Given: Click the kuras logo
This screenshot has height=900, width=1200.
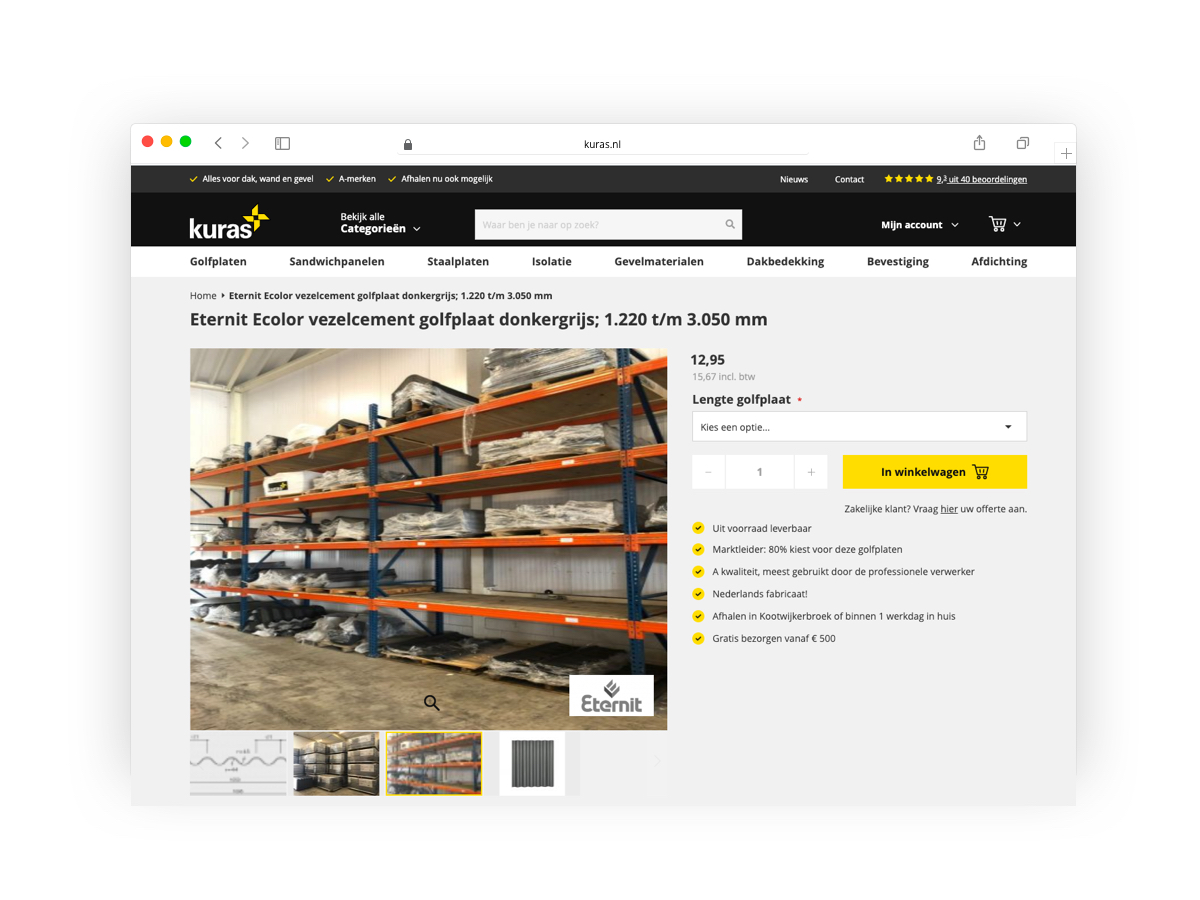Looking at the screenshot, I should [x=229, y=223].
